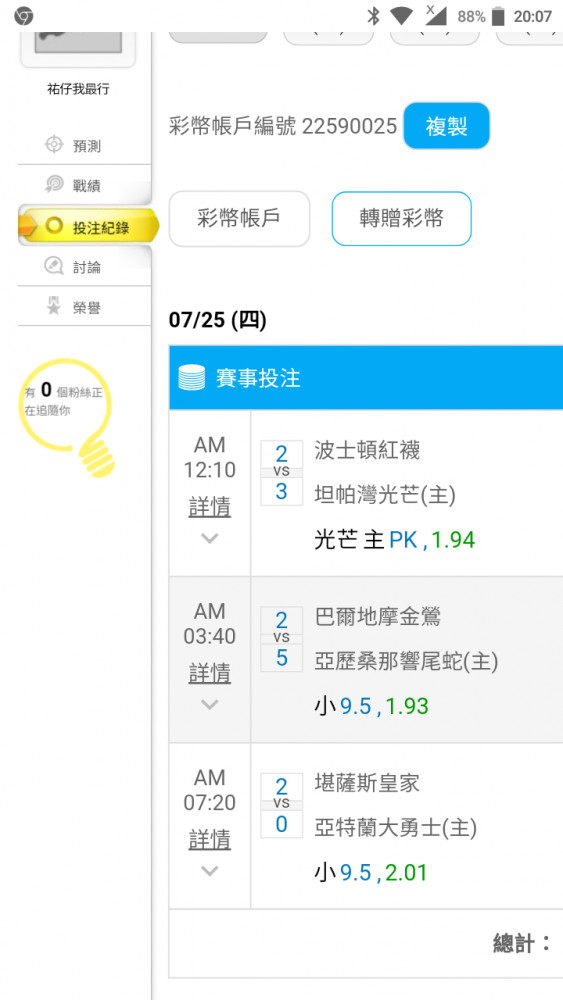Expand chevron under 03:40 game details
The width and height of the screenshot is (563, 1000).
click(x=209, y=705)
